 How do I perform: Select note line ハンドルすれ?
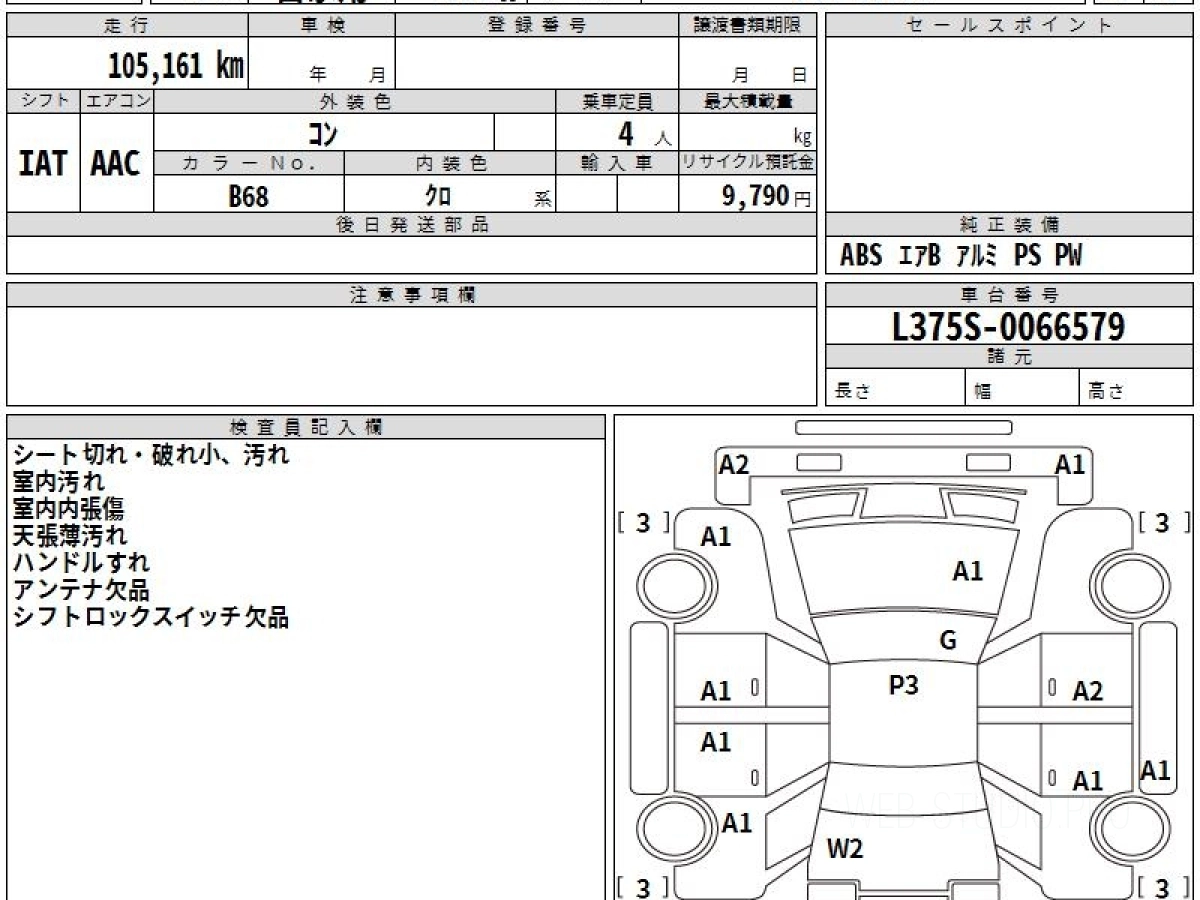click(81, 563)
